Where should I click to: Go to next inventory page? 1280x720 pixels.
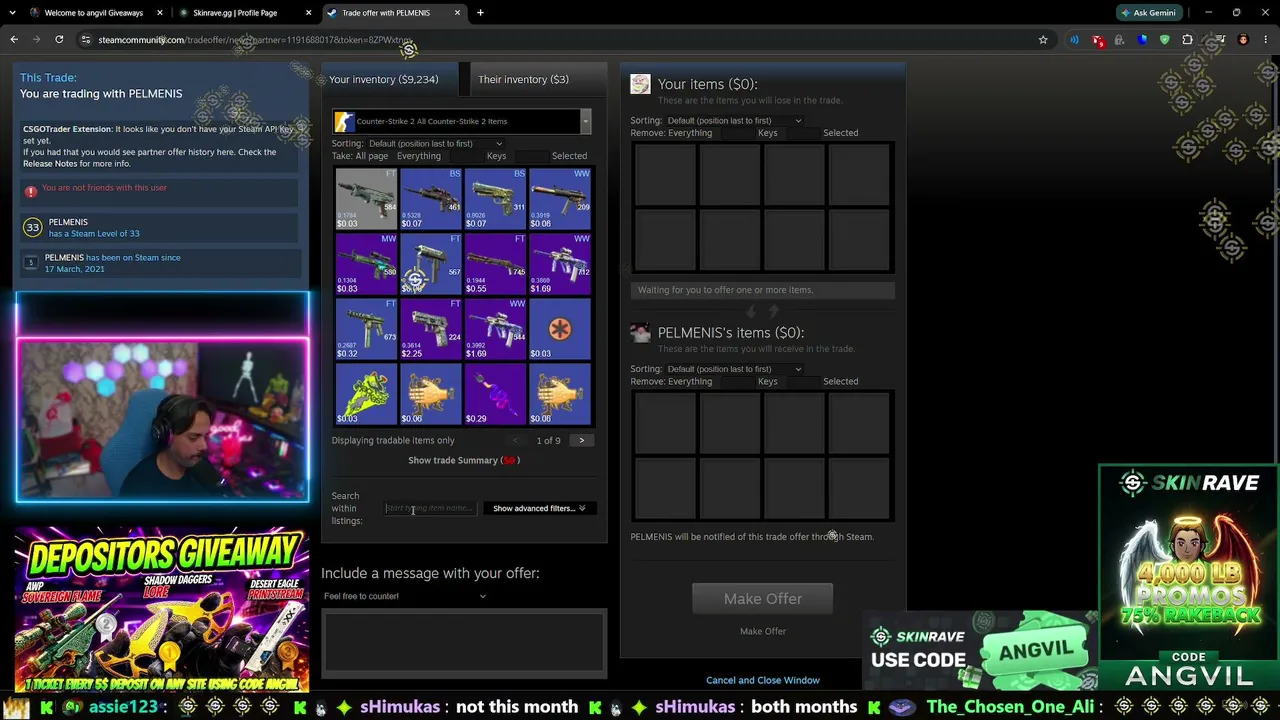[x=581, y=440]
